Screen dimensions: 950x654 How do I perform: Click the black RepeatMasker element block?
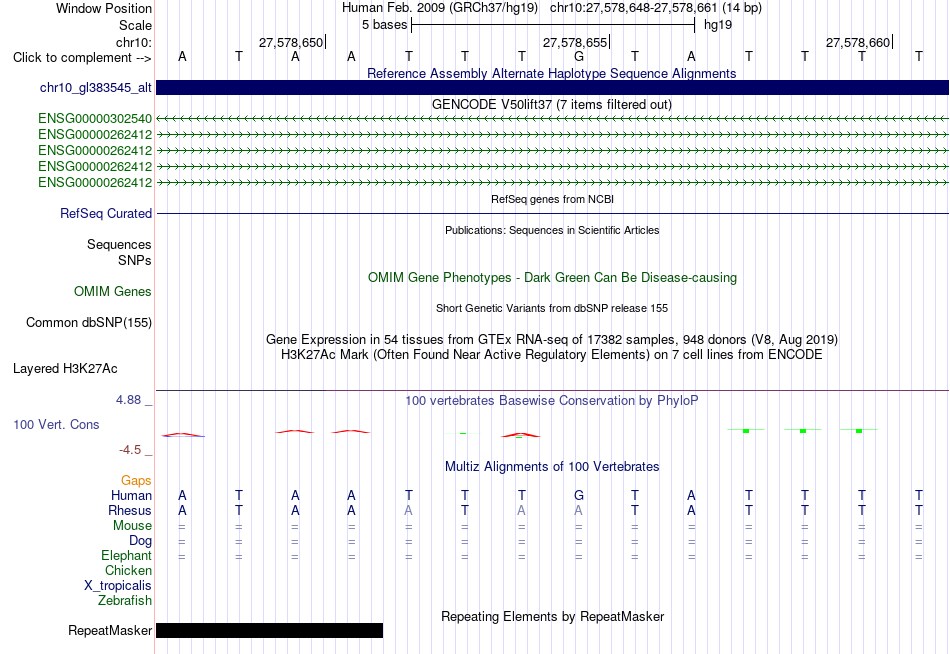click(270, 630)
